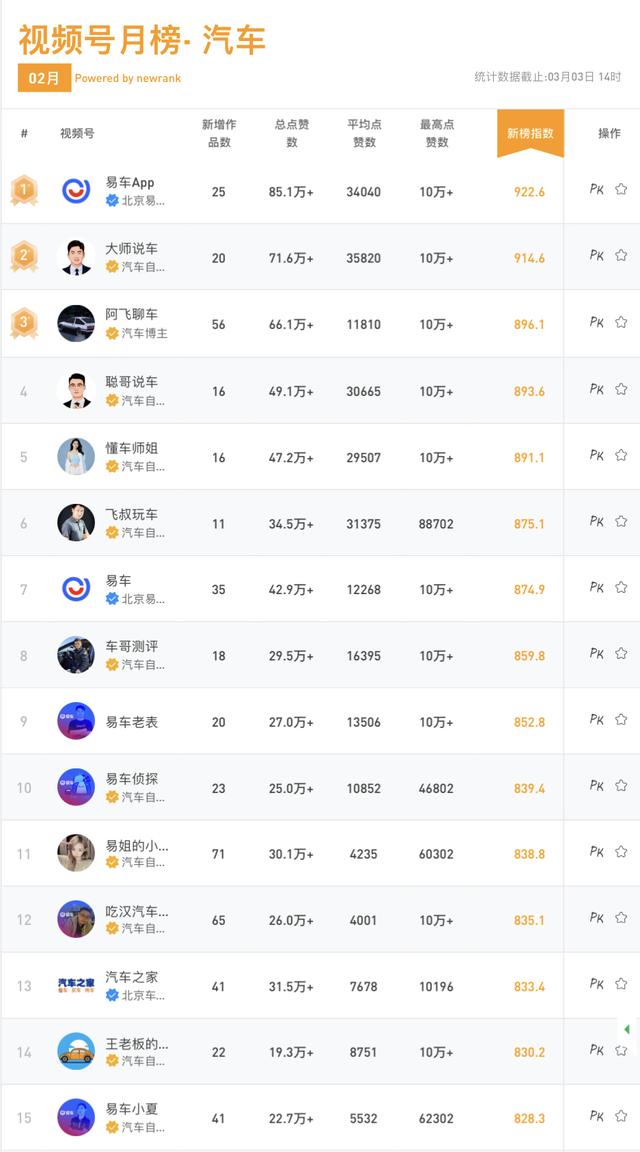The image size is (640, 1152).
Task: Favorite 大师说车 with the star icon
Action: pos(621,255)
